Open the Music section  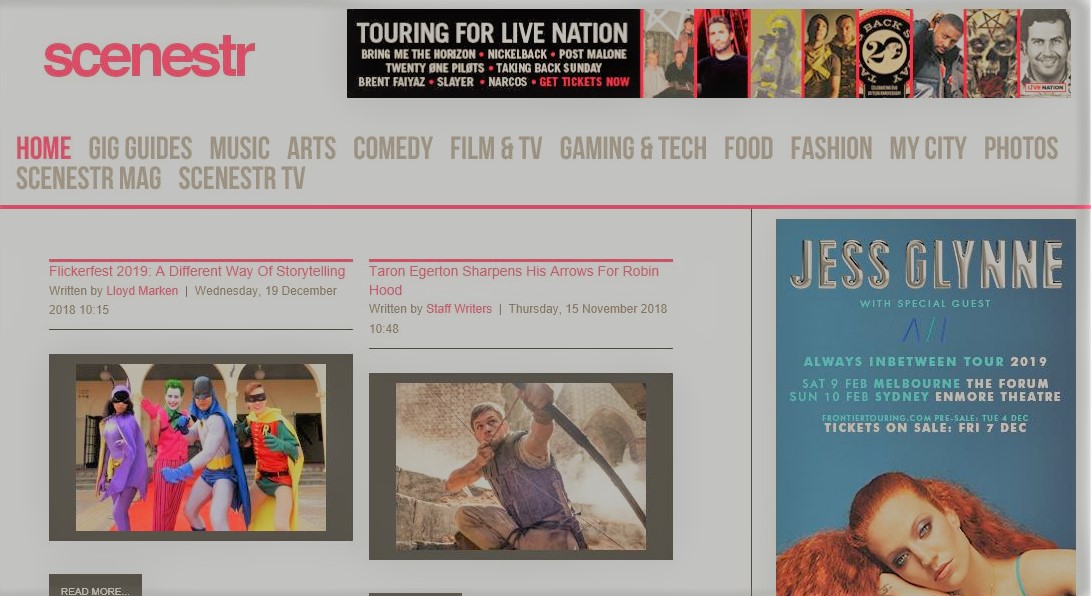(239, 149)
